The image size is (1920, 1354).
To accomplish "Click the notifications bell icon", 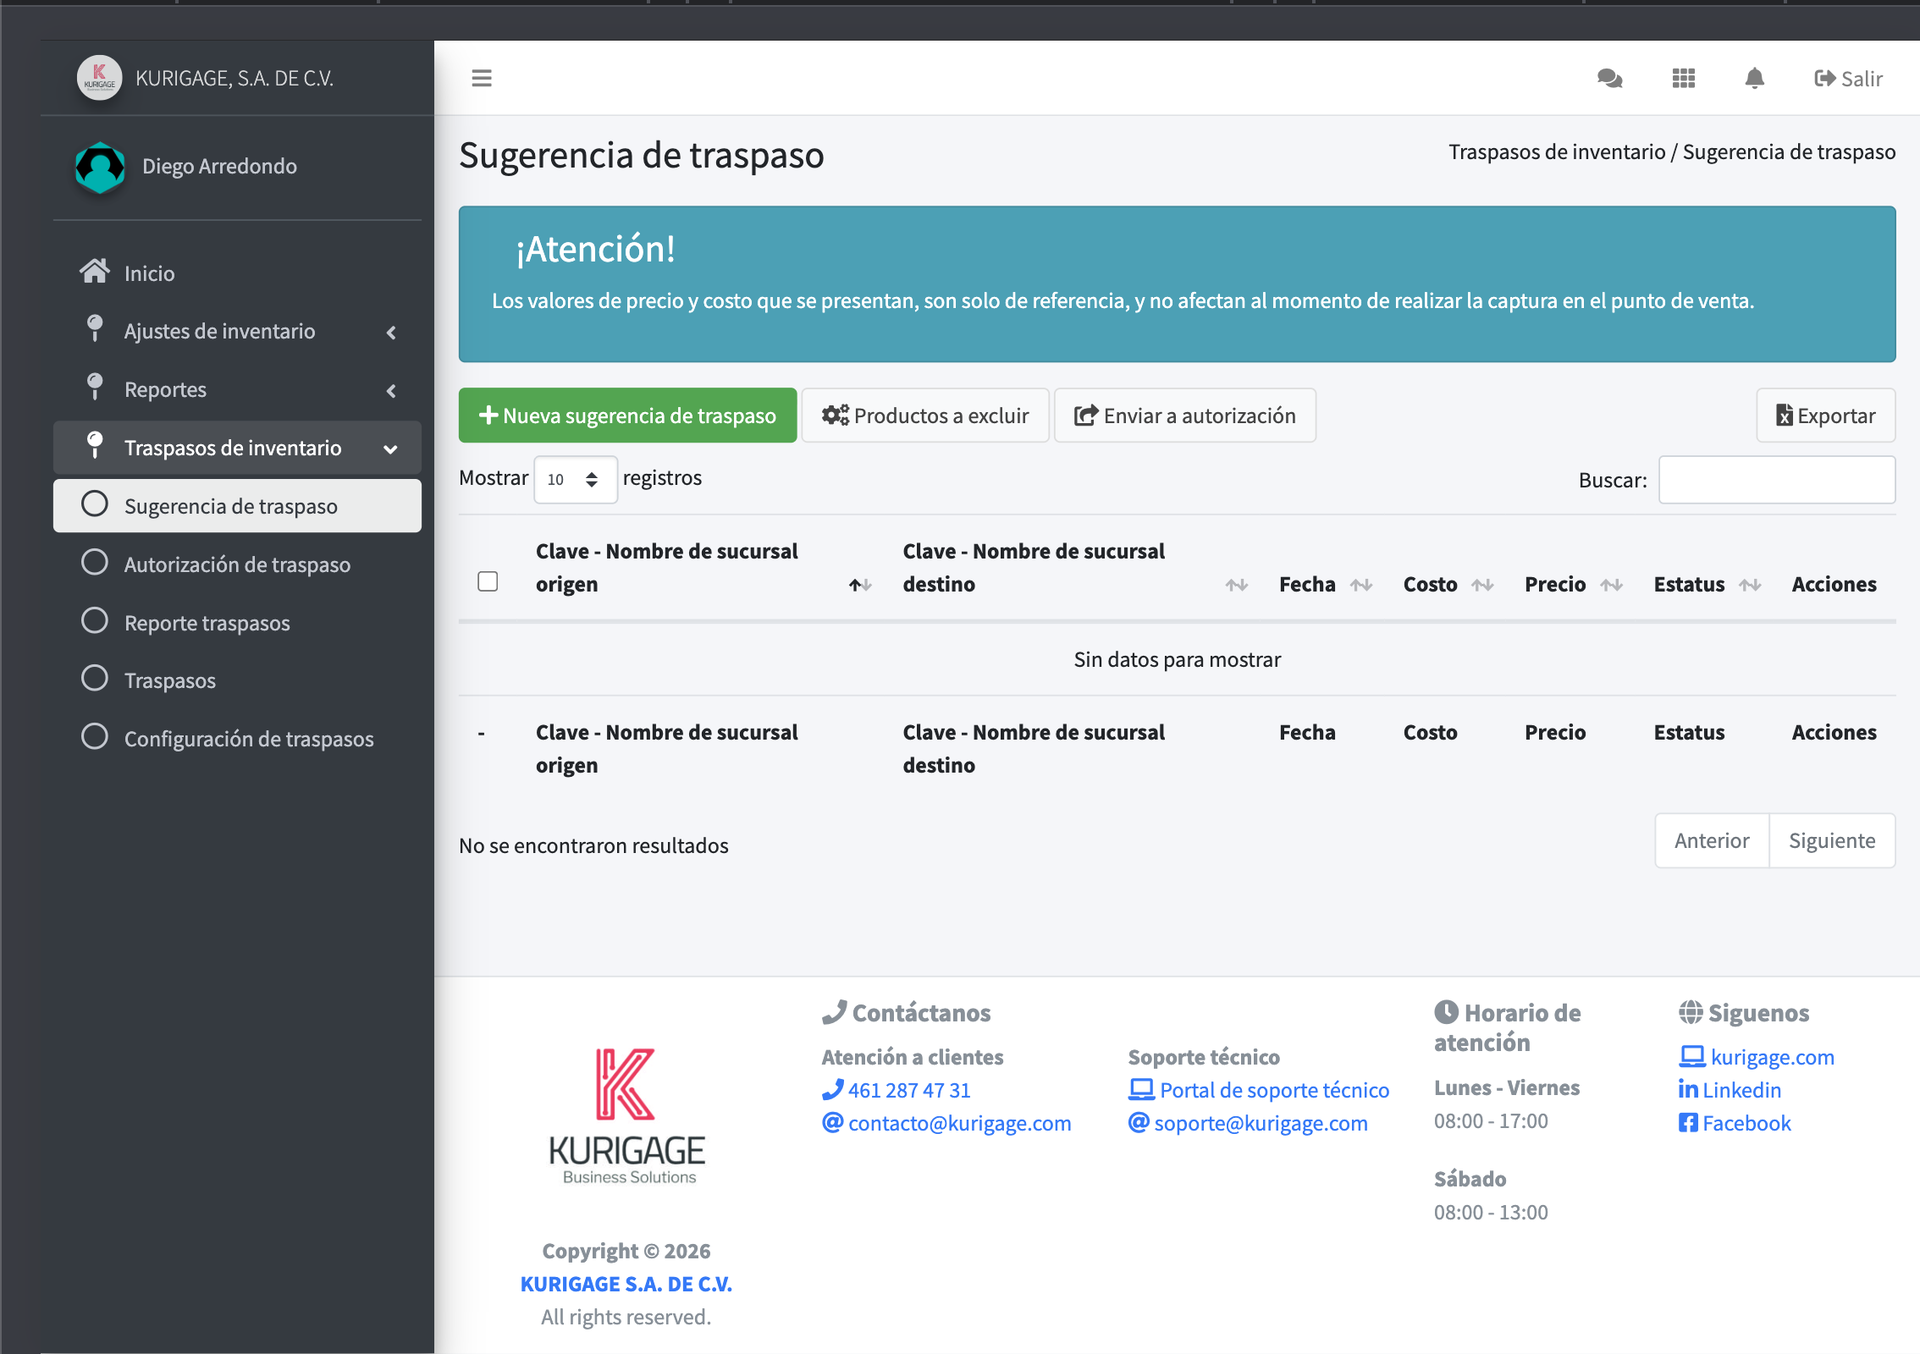I will click(1754, 78).
